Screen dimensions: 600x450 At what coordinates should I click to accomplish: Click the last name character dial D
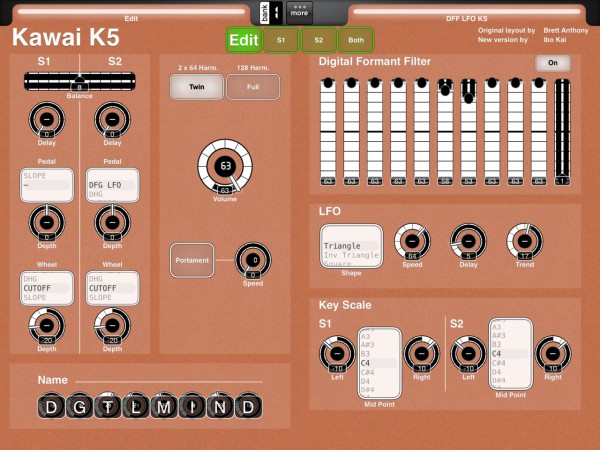[x=248, y=406]
